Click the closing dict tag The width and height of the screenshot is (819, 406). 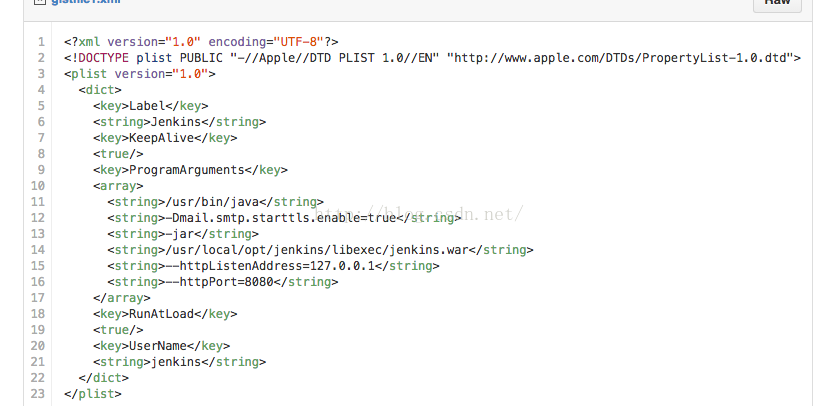(103, 378)
